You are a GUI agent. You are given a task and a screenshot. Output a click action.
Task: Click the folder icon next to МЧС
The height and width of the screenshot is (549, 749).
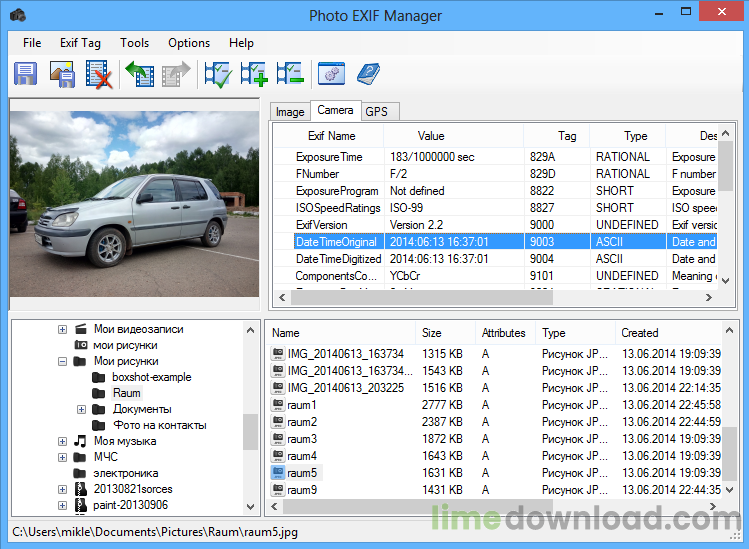pyautogui.click(x=80, y=457)
